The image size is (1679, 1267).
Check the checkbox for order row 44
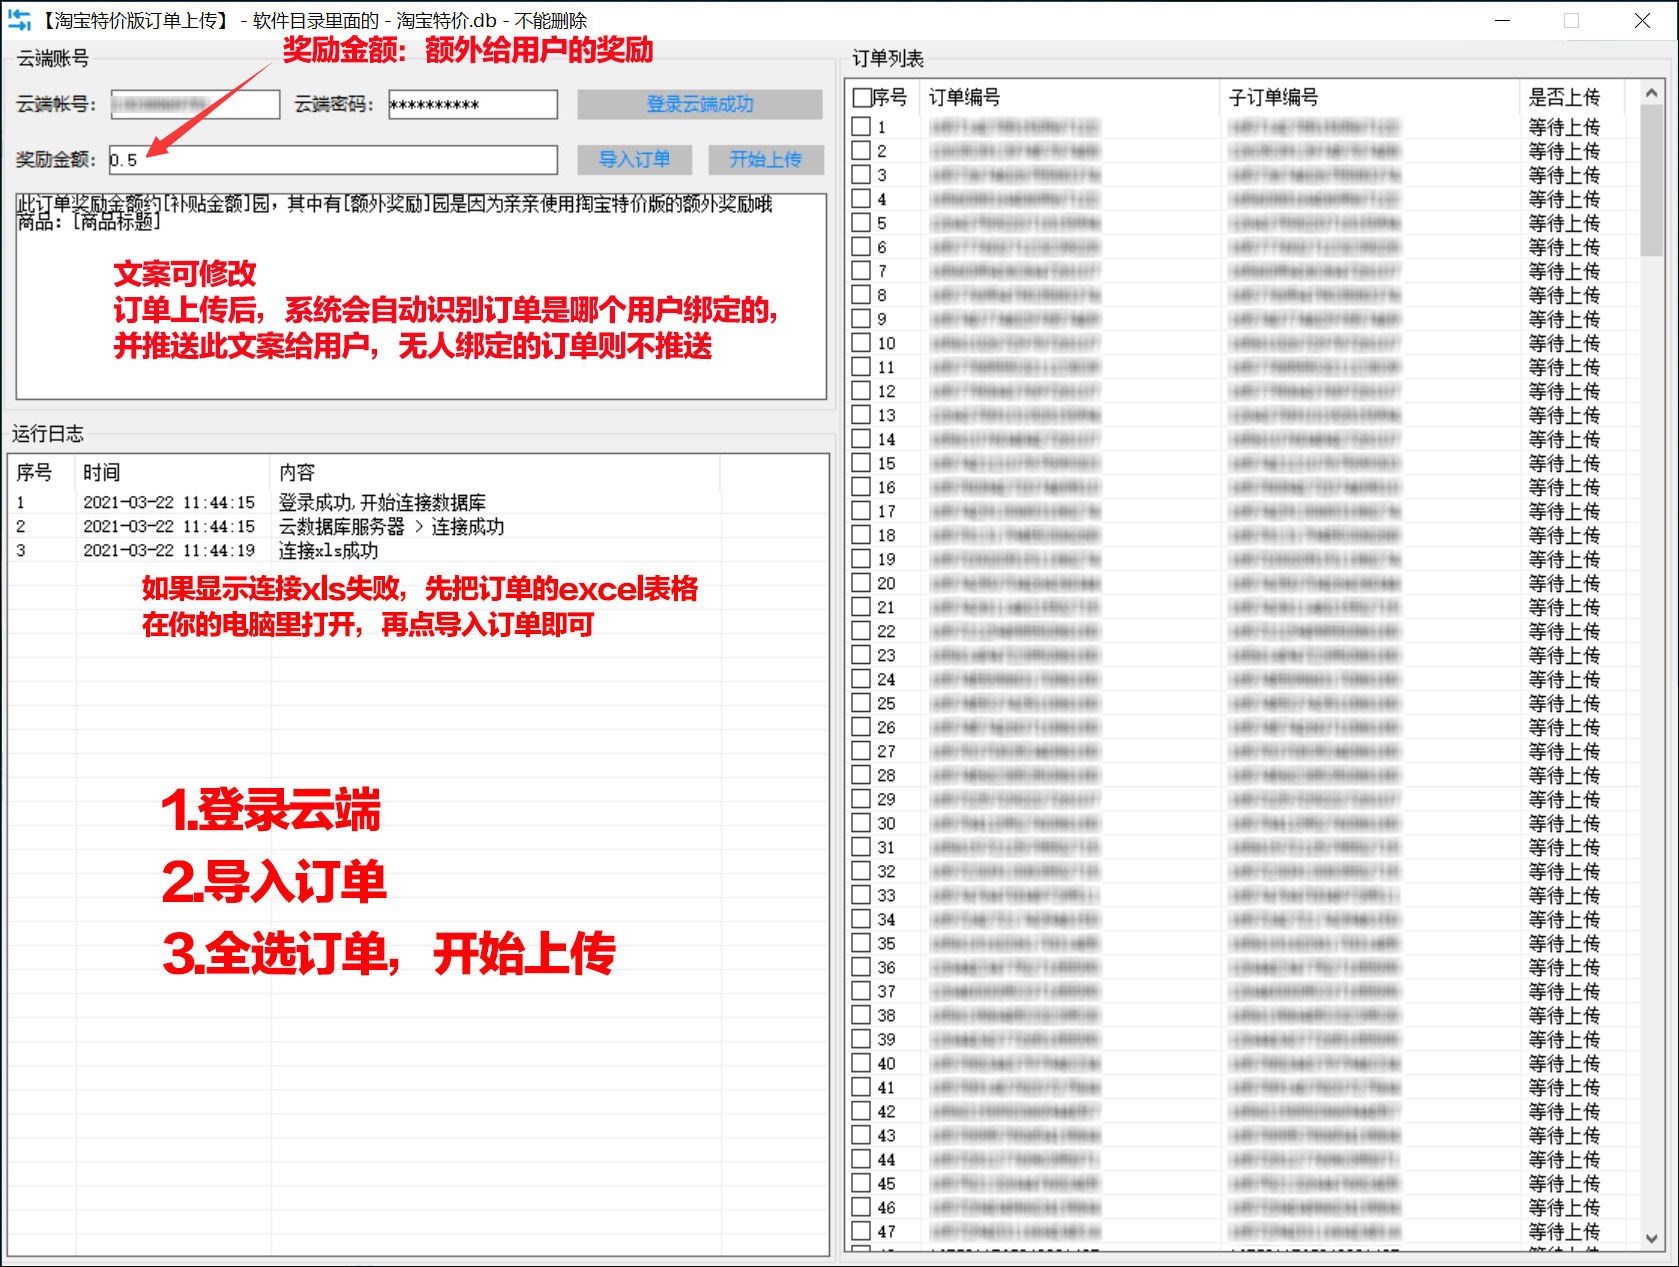tap(861, 1159)
